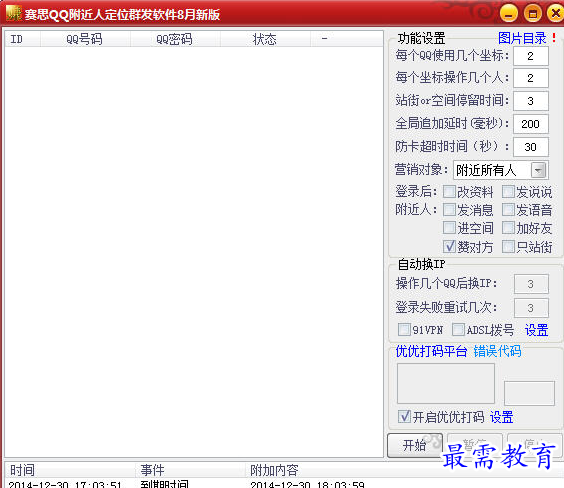Toggle the 91VPN checkbox
Viewport: 564px width, 488px height.
click(x=404, y=329)
